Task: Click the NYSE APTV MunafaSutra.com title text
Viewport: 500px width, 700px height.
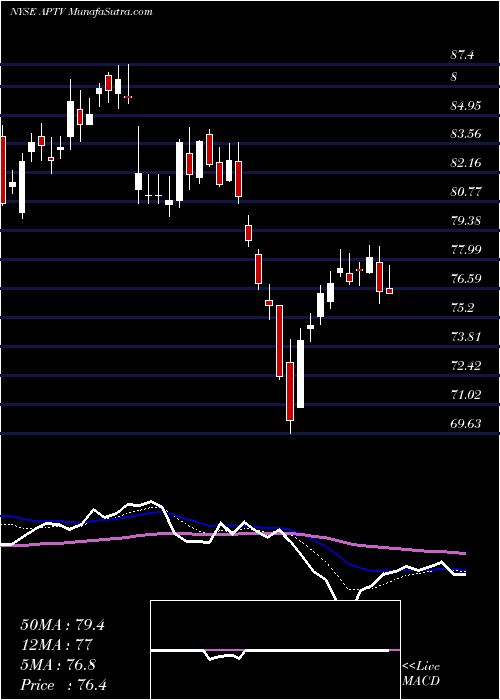Action: coord(81,11)
